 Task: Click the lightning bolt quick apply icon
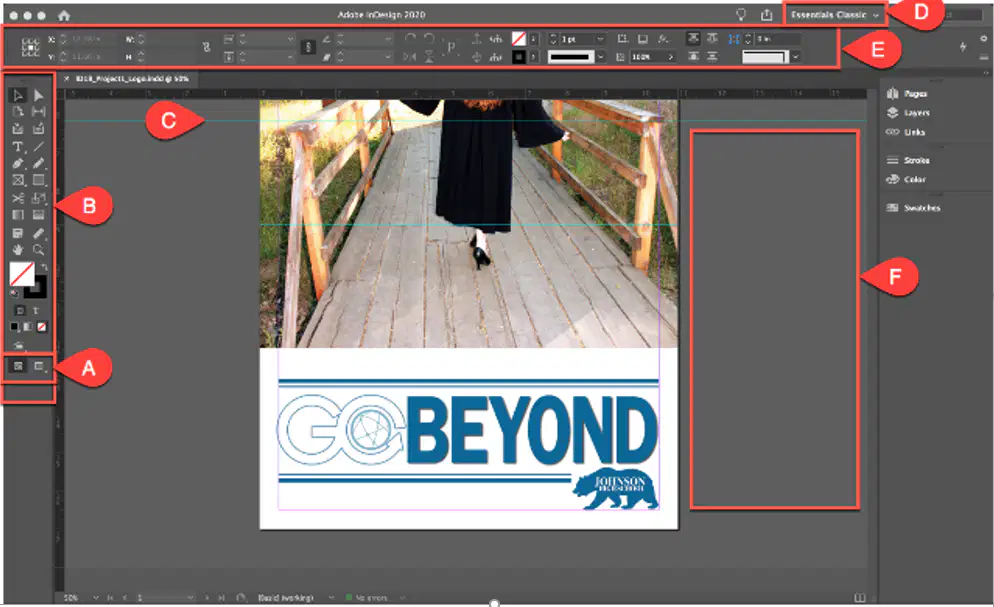[963, 46]
